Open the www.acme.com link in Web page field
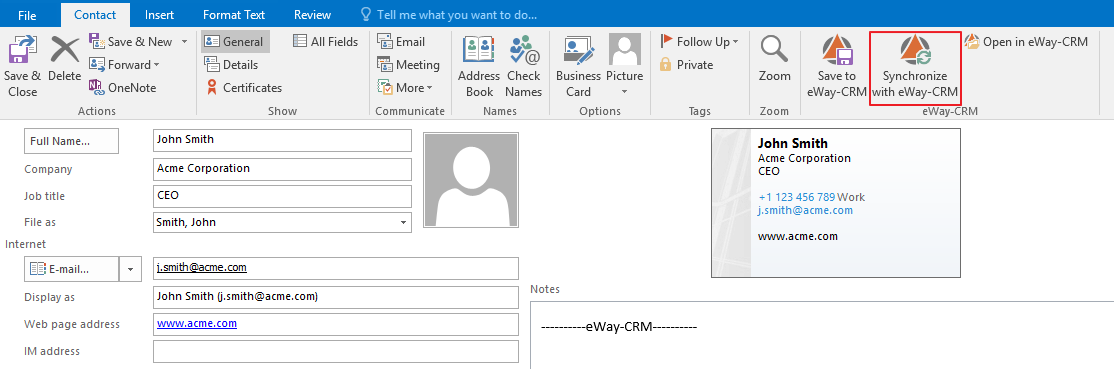Image resolution: width=1114 pixels, height=369 pixels. (197, 323)
